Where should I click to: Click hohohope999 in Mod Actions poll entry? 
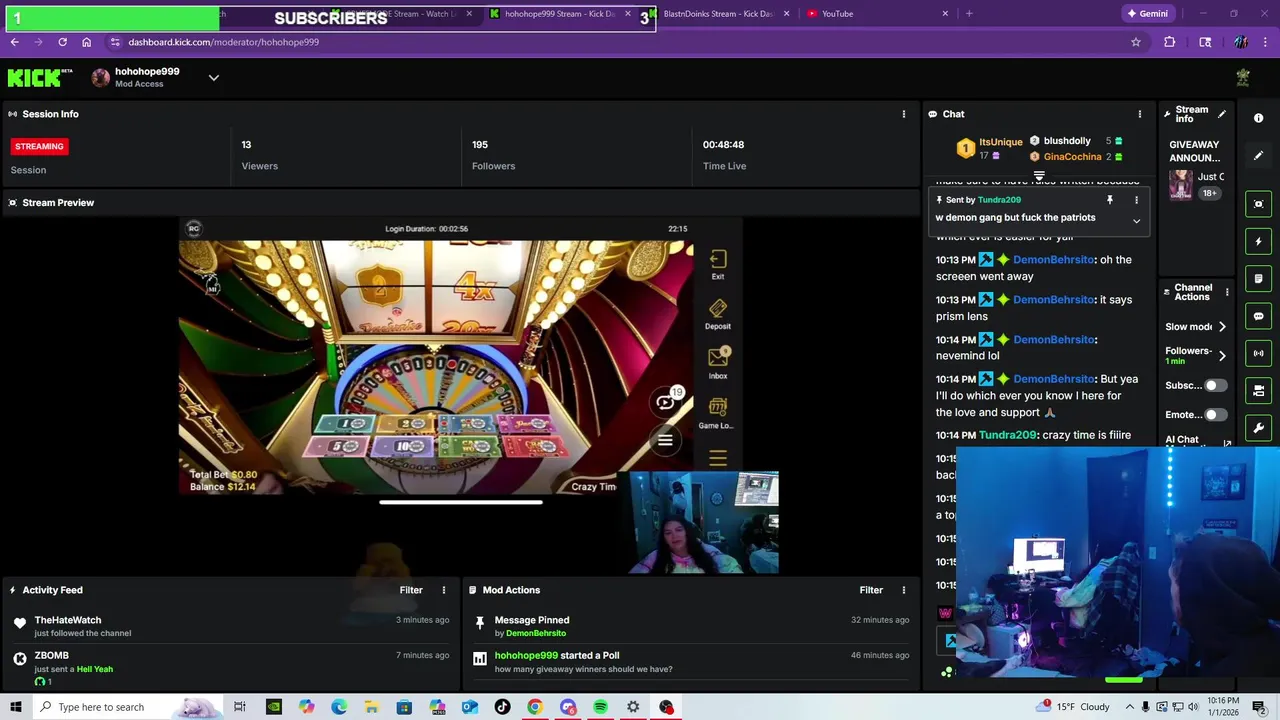point(526,655)
